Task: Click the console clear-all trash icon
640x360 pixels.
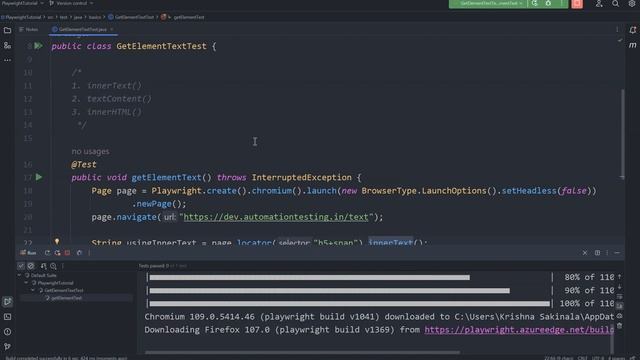Action: (x=620, y=325)
